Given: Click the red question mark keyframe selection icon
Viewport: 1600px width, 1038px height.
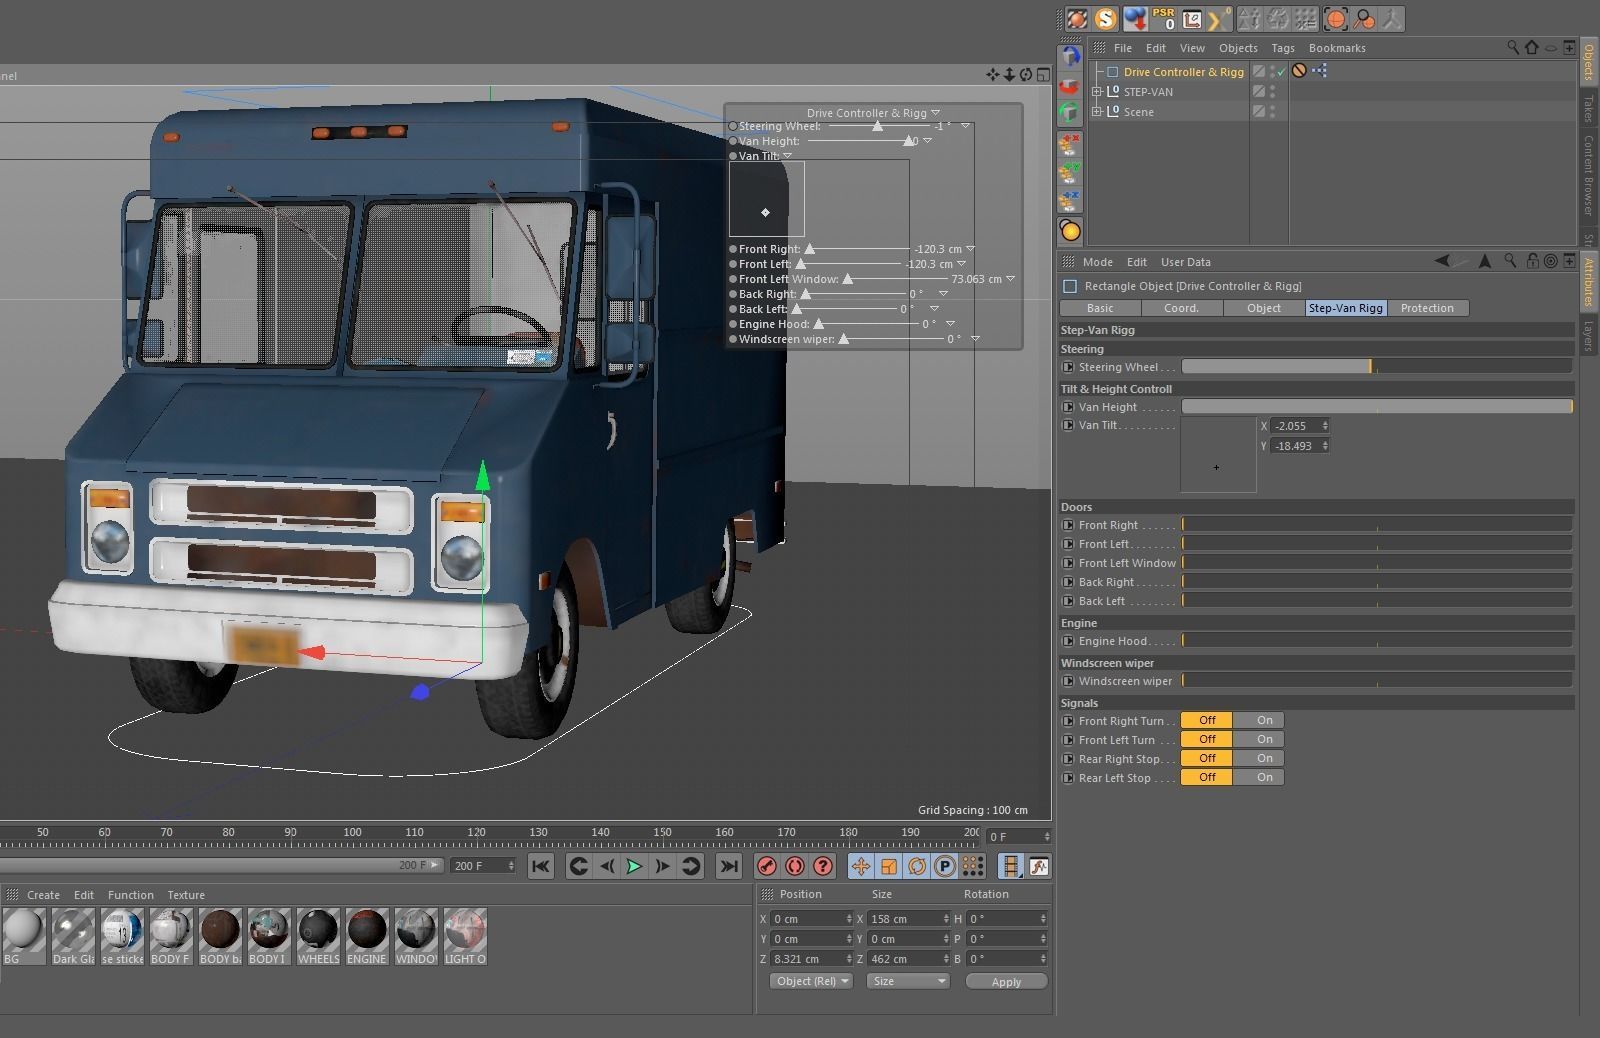Looking at the screenshot, I should [x=823, y=866].
